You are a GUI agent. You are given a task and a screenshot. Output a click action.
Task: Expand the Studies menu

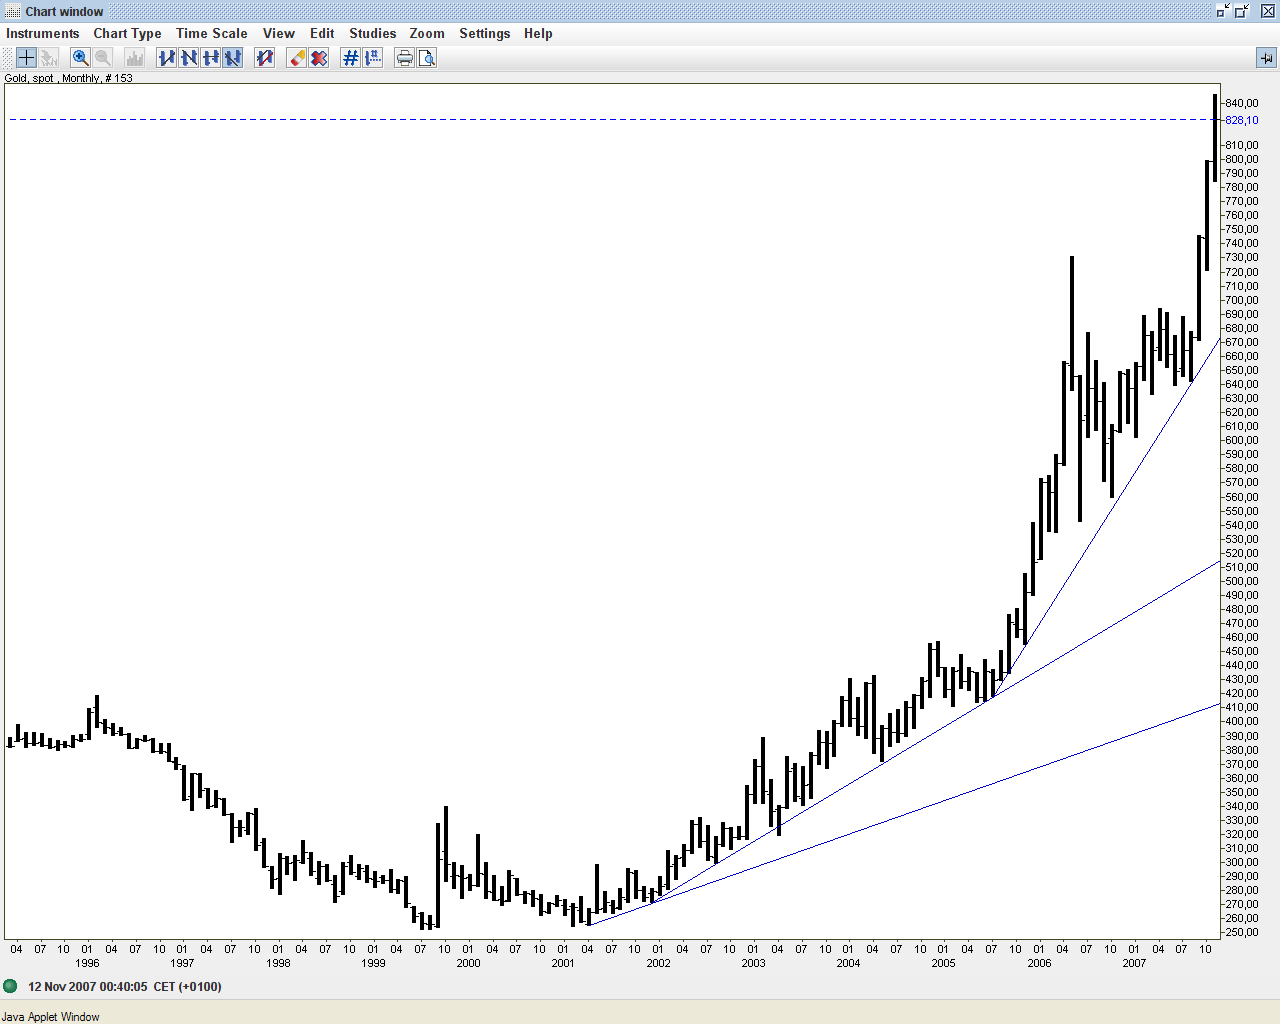coord(372,33)
